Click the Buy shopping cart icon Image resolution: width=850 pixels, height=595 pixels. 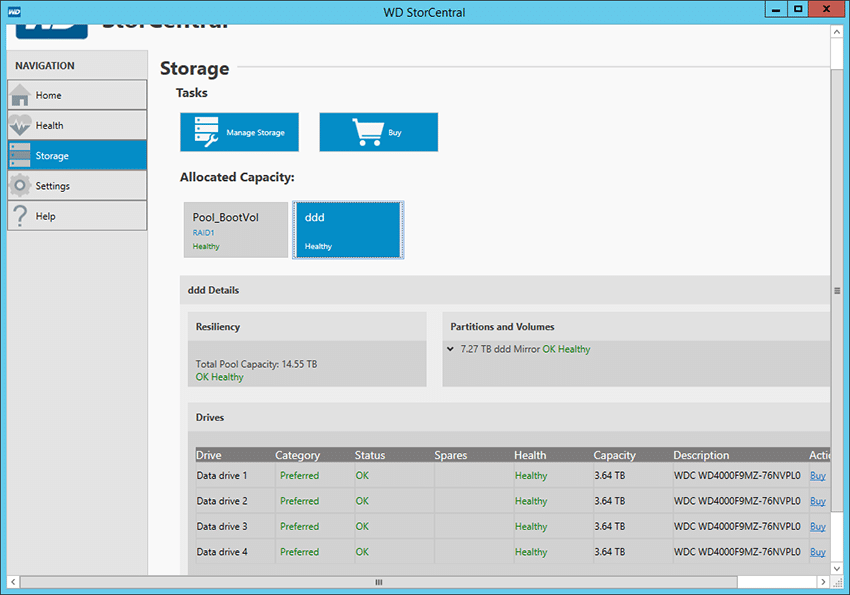tap(368, 132)
